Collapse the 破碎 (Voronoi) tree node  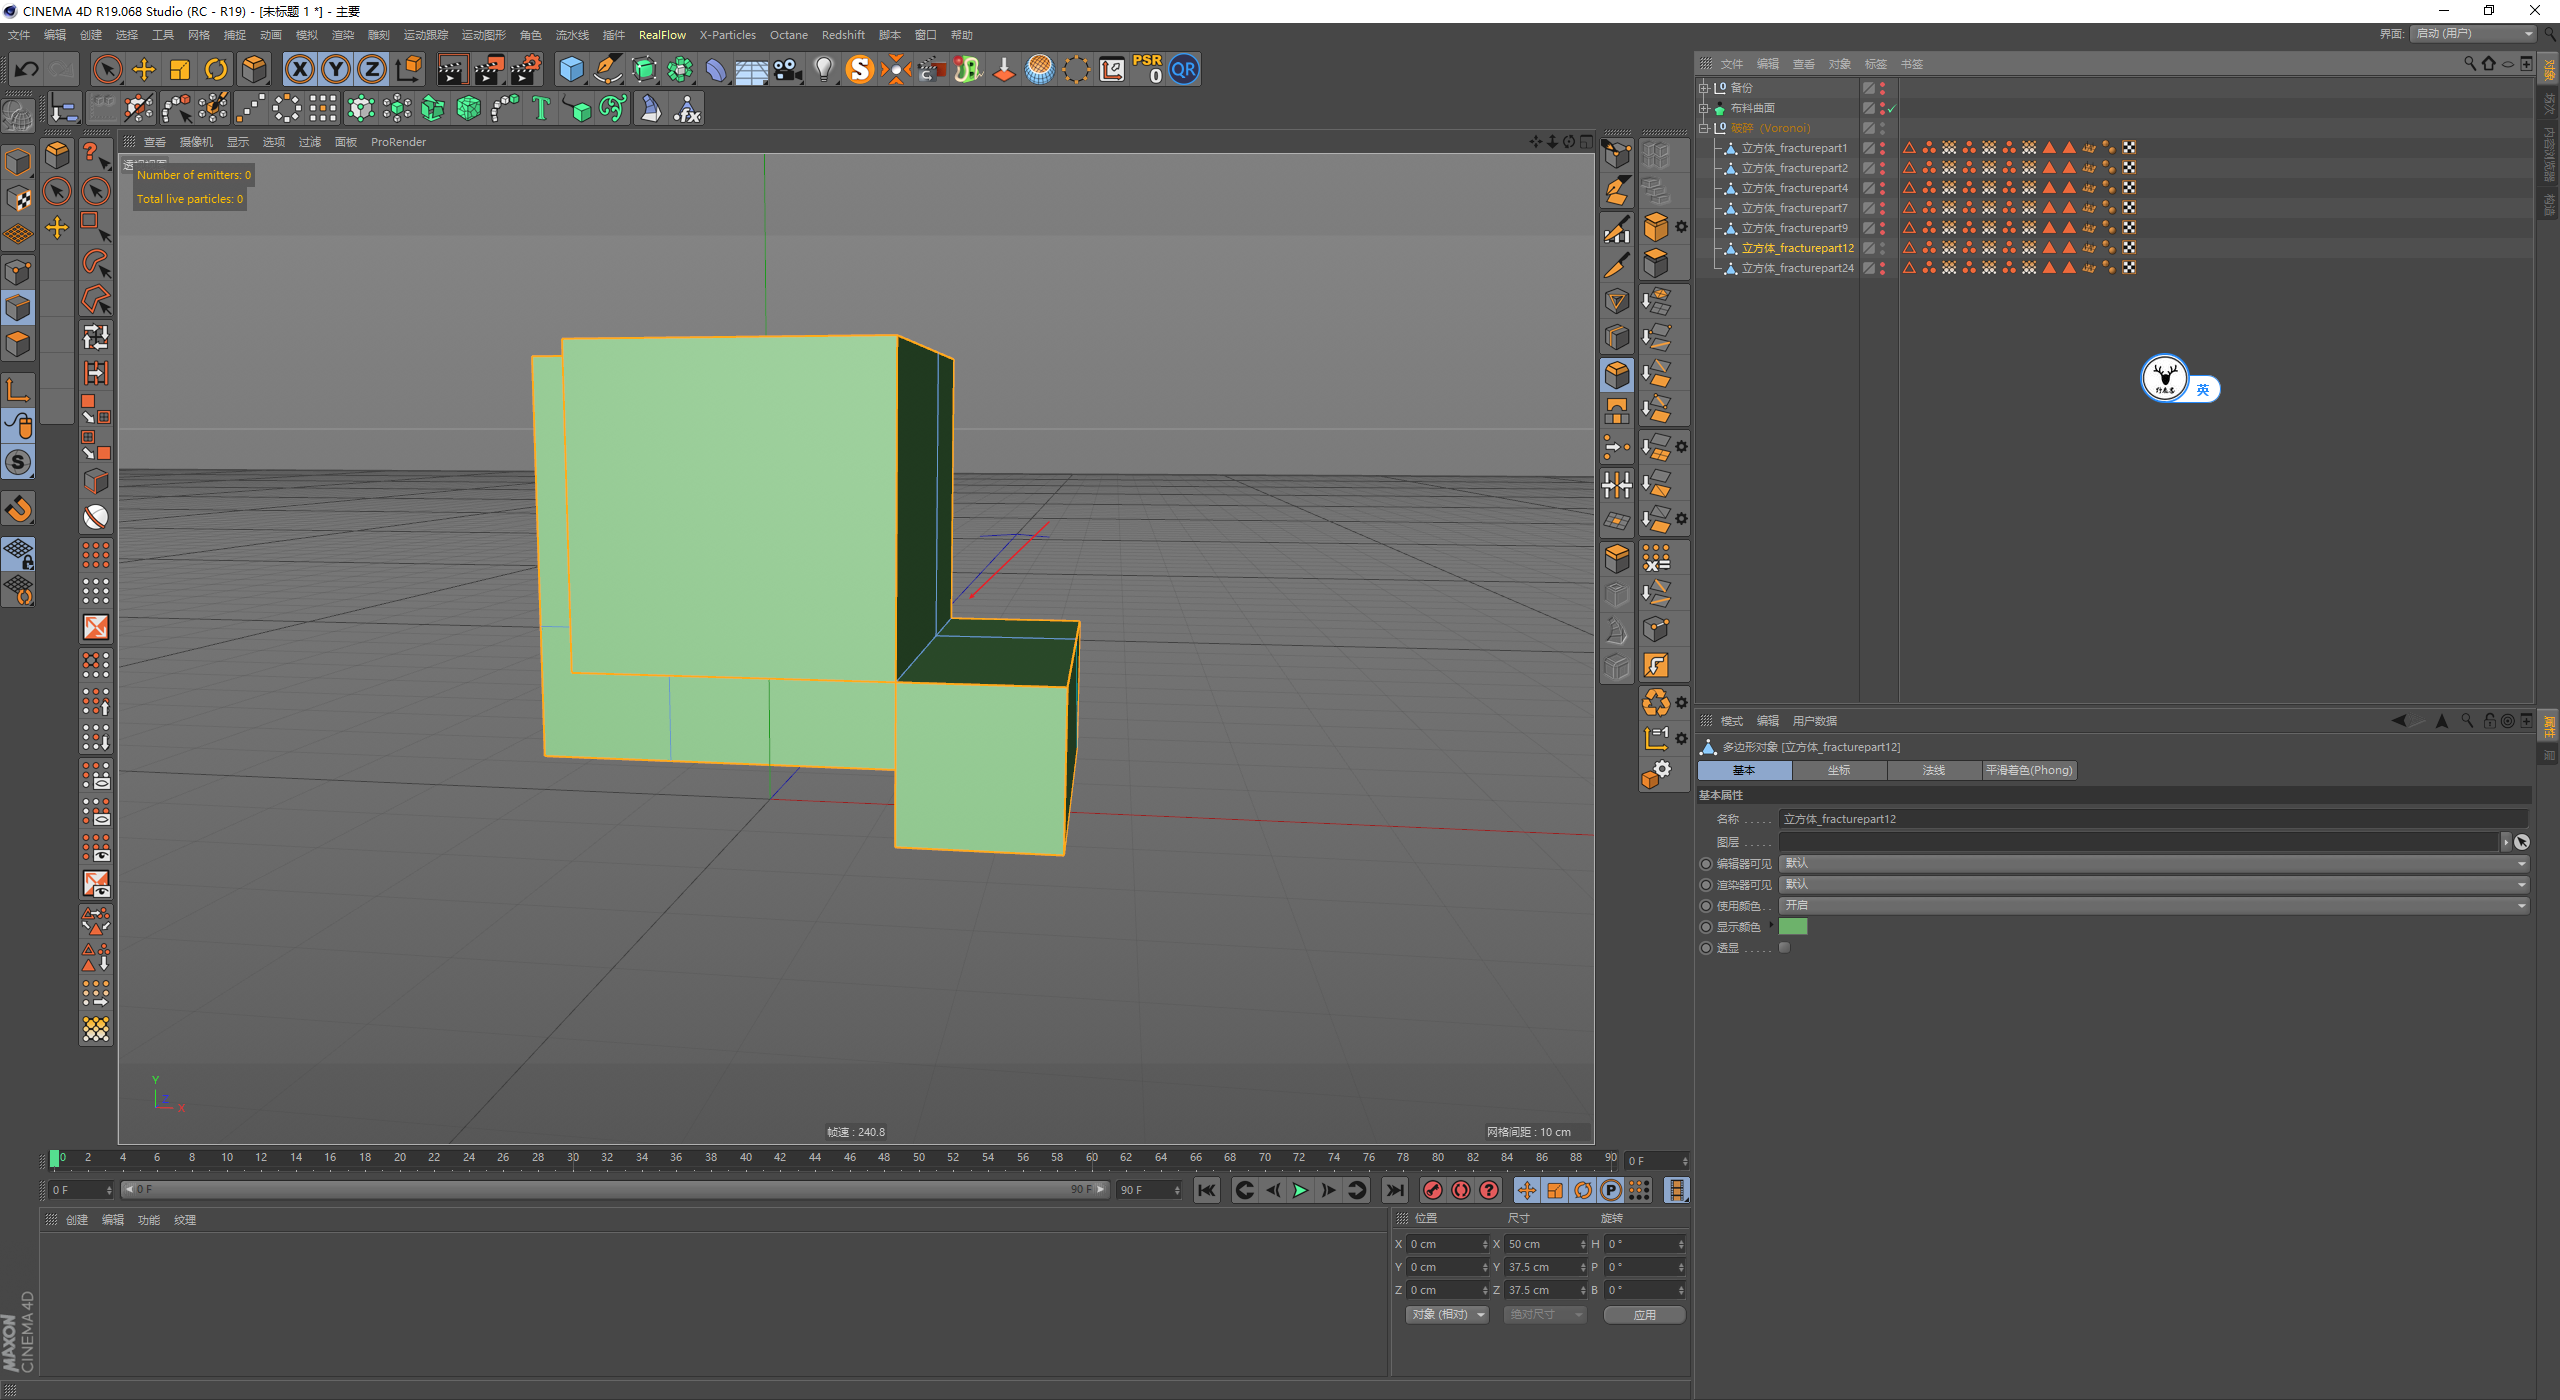[1705, 128]
